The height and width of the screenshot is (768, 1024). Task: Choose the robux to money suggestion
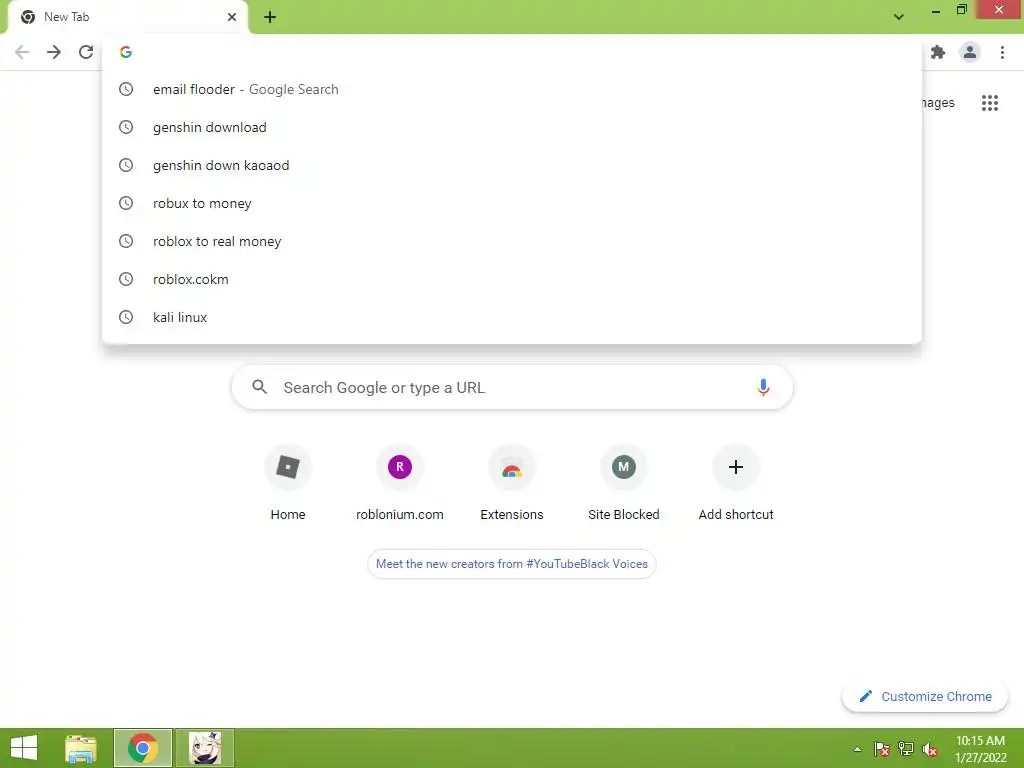(x=512, y=203)
